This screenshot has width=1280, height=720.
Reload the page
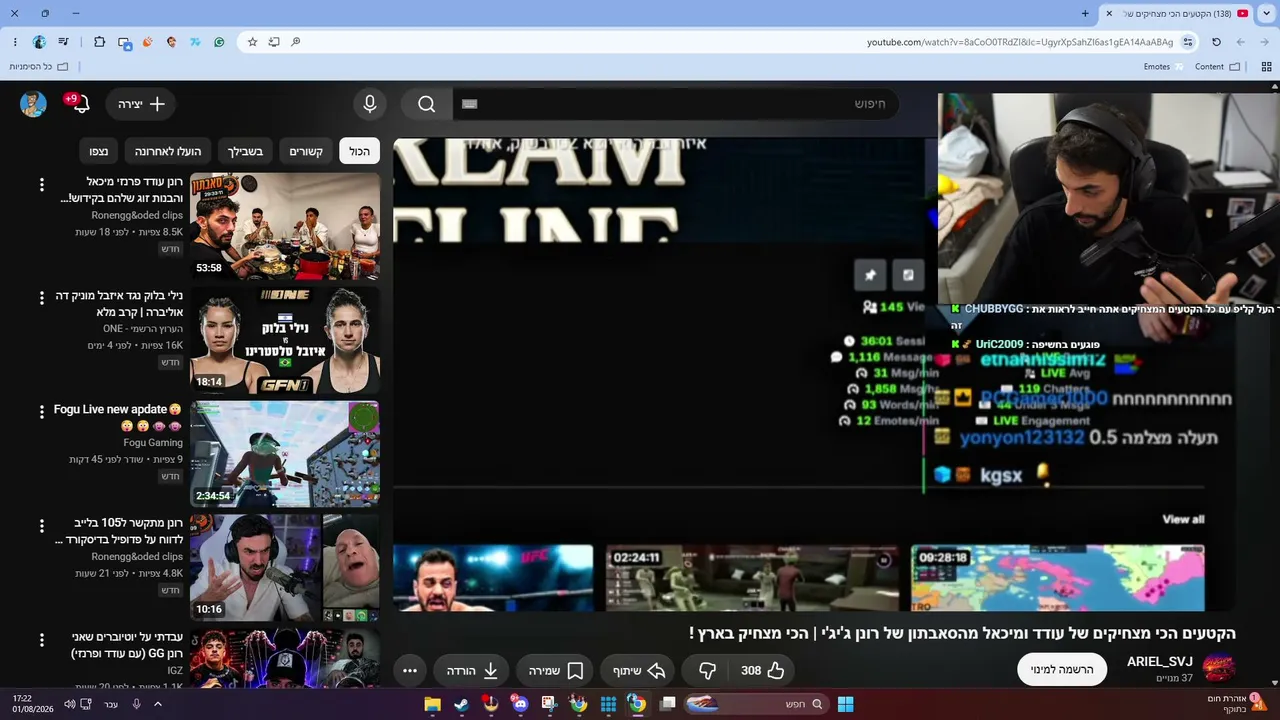click(x=1216, y=42)
